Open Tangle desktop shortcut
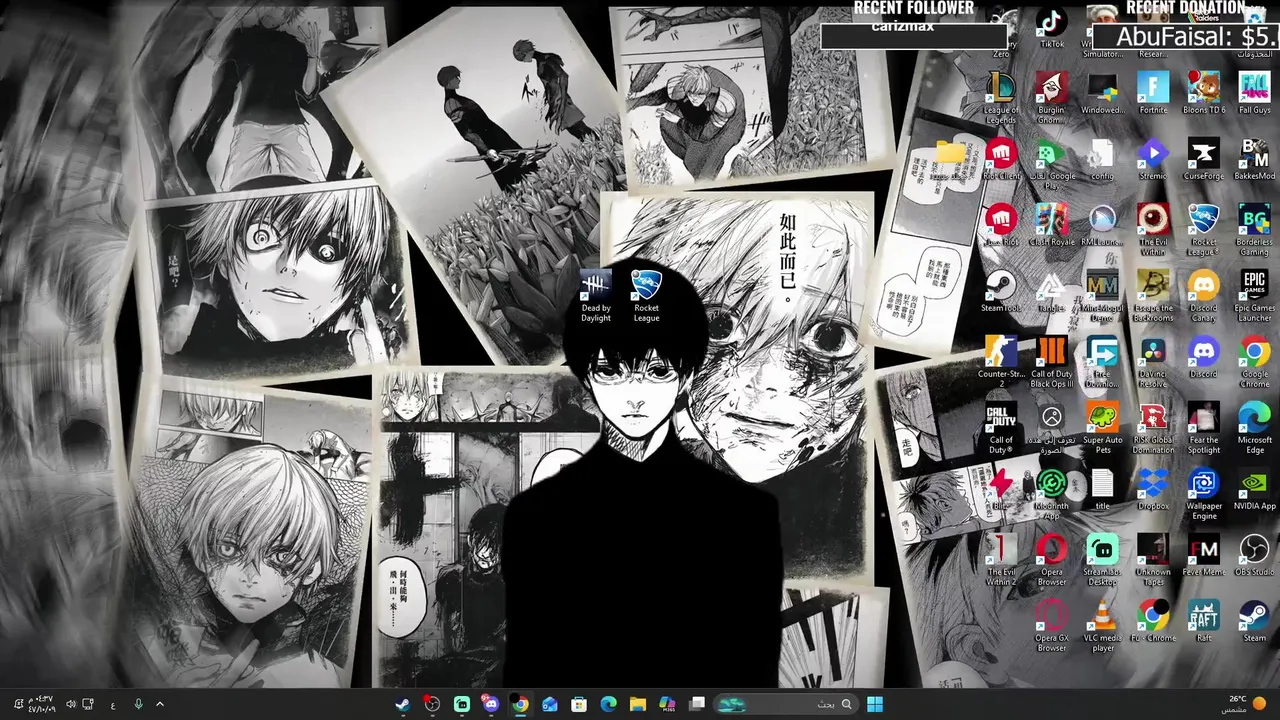This screenshot has width=1280, height=720. tap(1052, 291)
